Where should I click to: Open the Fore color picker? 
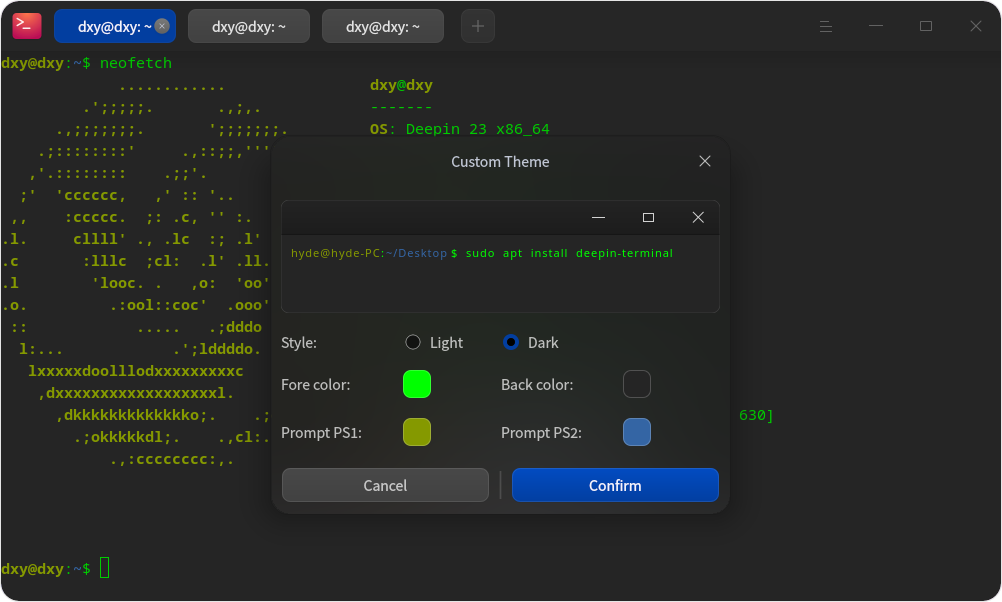pyautogui.click(x=417, y=384)
